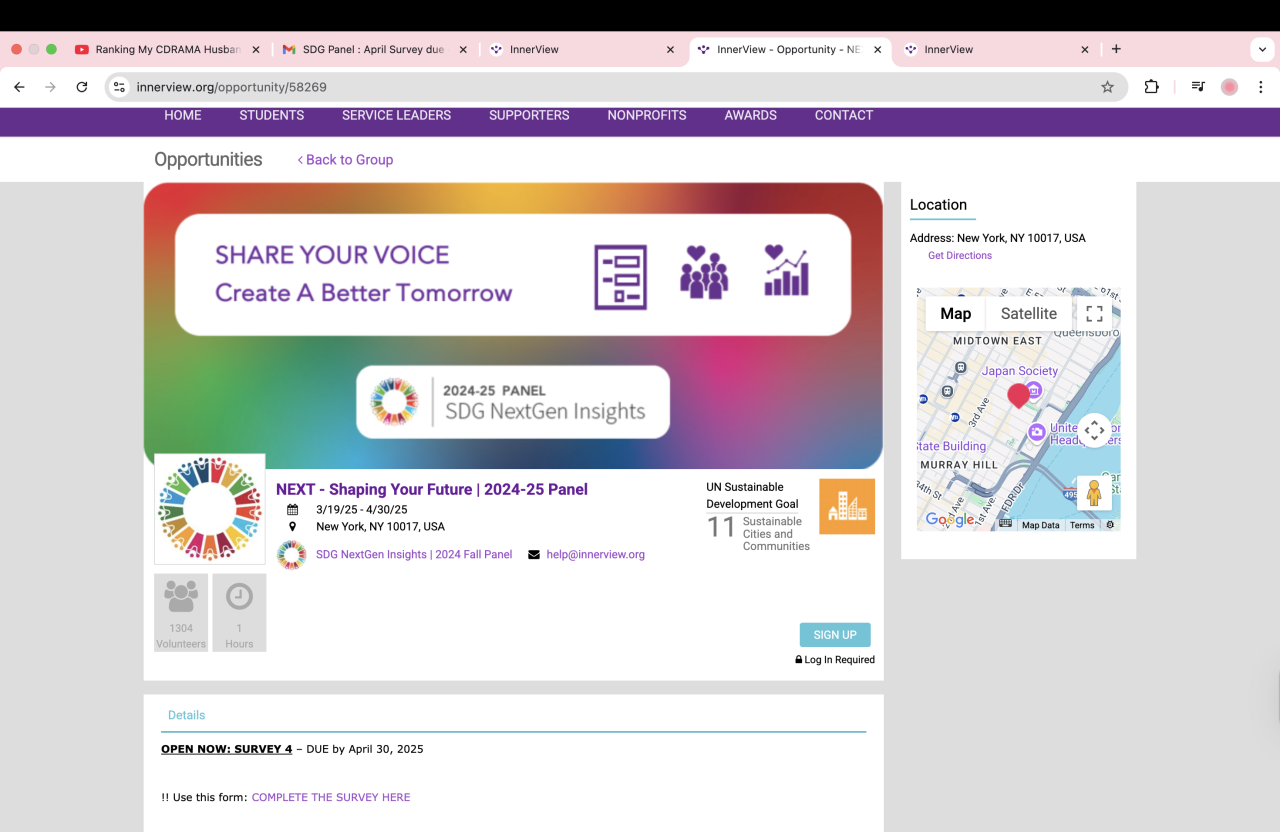Click the Street View pegman icon
The height and width of the screenshot is (832, 1280).
pos(1094,493)
